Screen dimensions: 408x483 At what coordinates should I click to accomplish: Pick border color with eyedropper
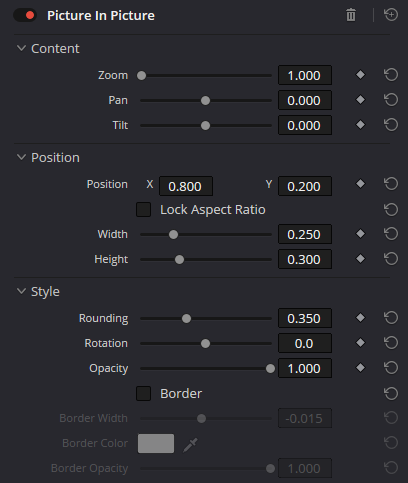(x=190, y=445)
